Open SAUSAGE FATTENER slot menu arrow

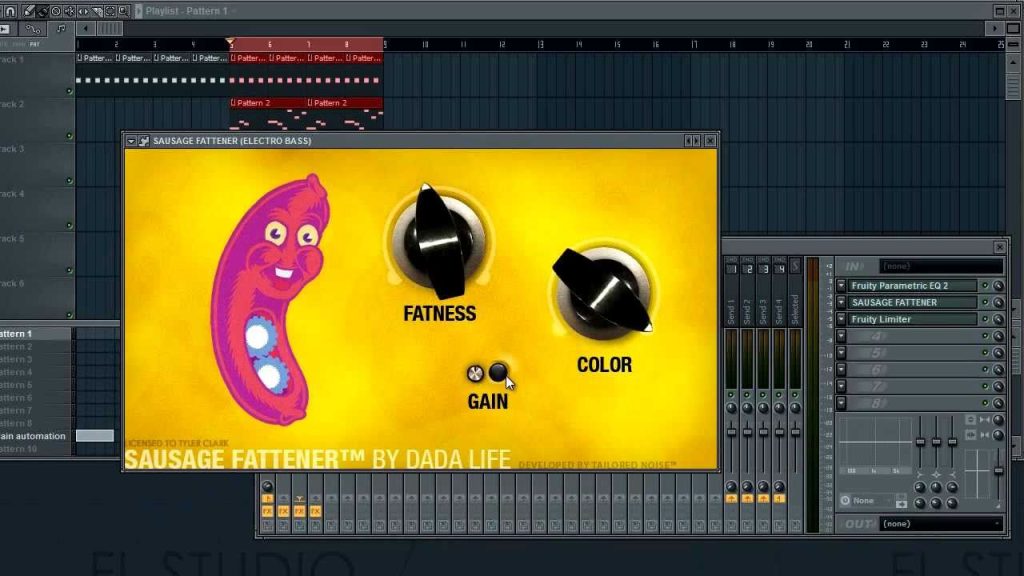pyautogui.click(x=841, y=302)
